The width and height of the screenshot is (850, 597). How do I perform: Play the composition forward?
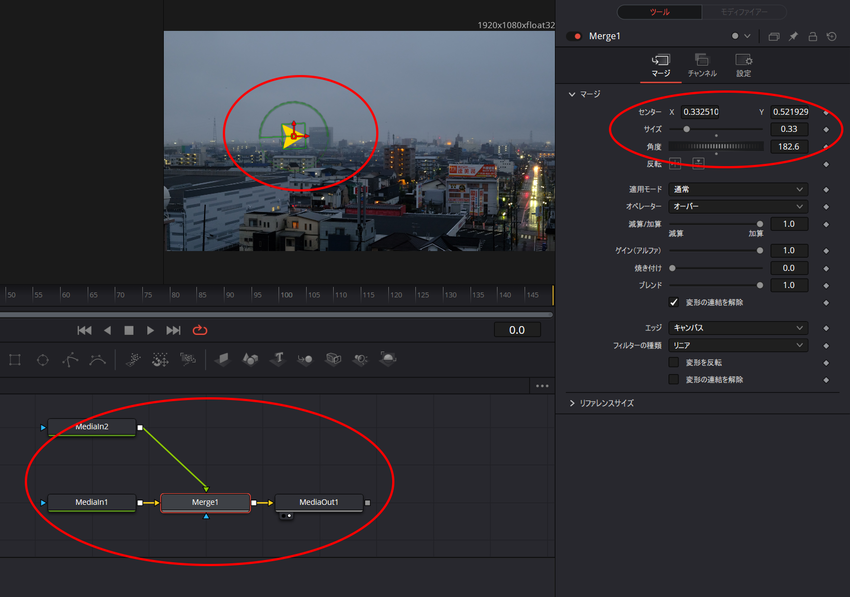pyautogui.click(x=150, y=330)
